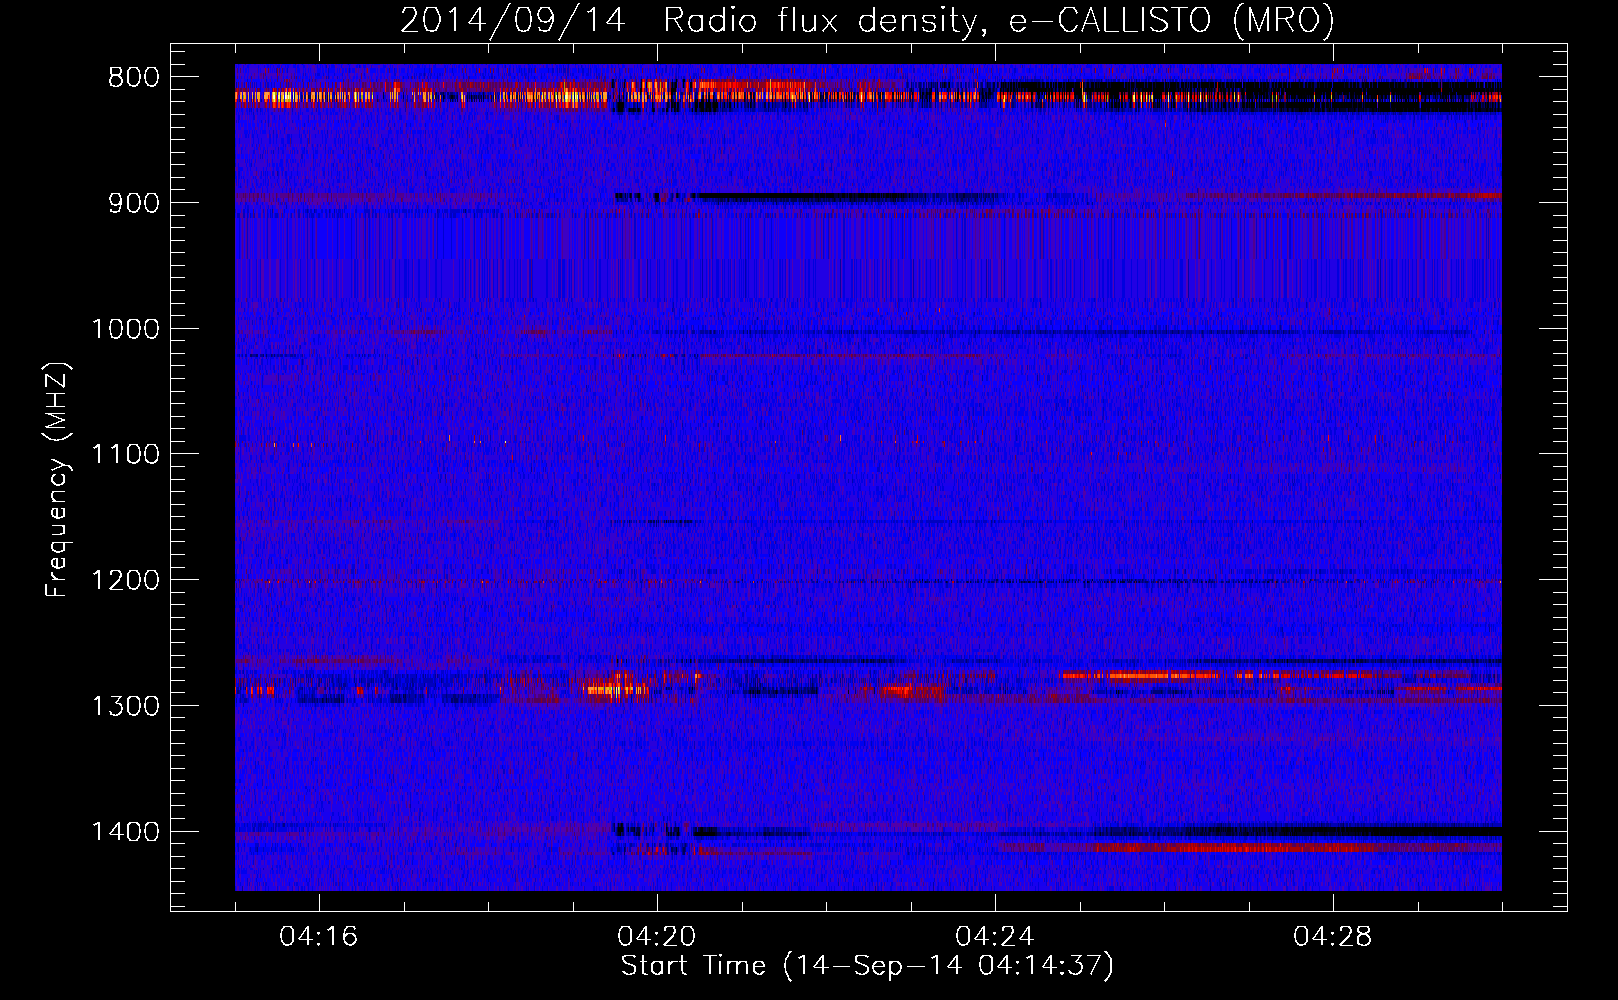The height and width of the screenshot is (1000, 1618).
Task: Click the "Frequency (MHZ)" y-axis label
Action: [57, 480]
